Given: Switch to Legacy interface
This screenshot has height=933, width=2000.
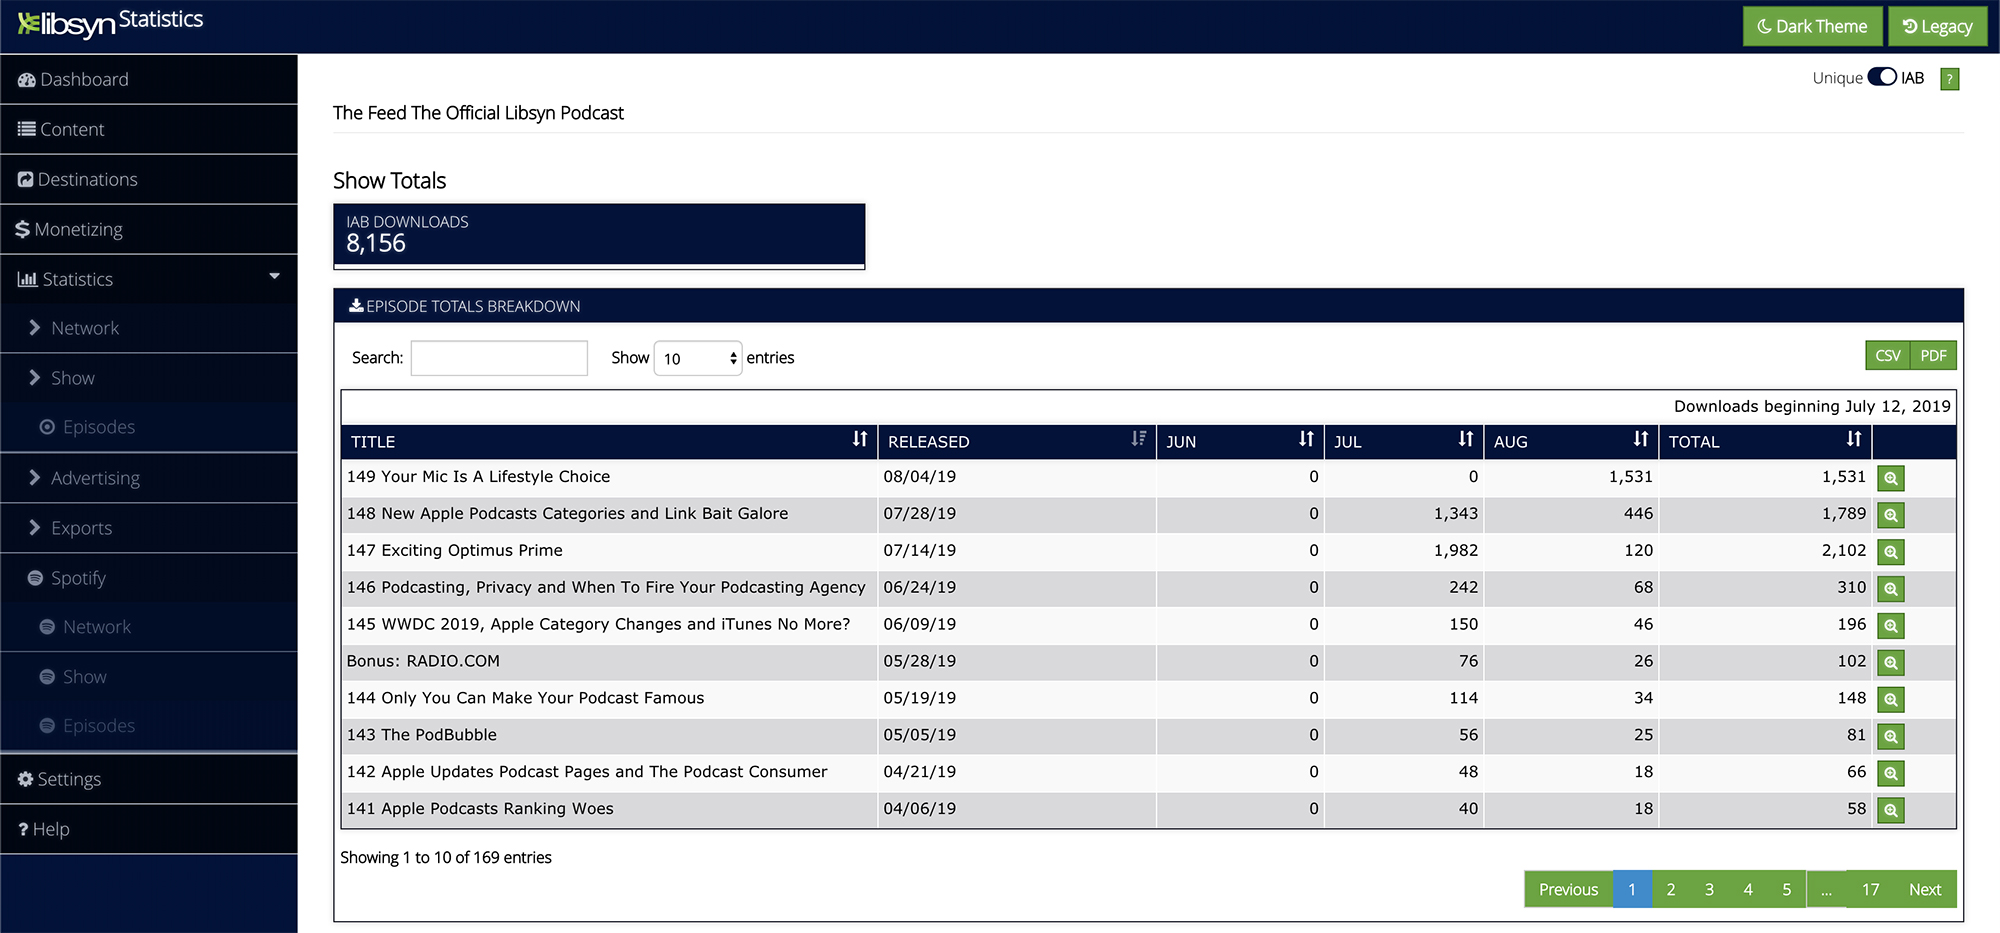Looking at the screenshot, I should pos(1937,26).
